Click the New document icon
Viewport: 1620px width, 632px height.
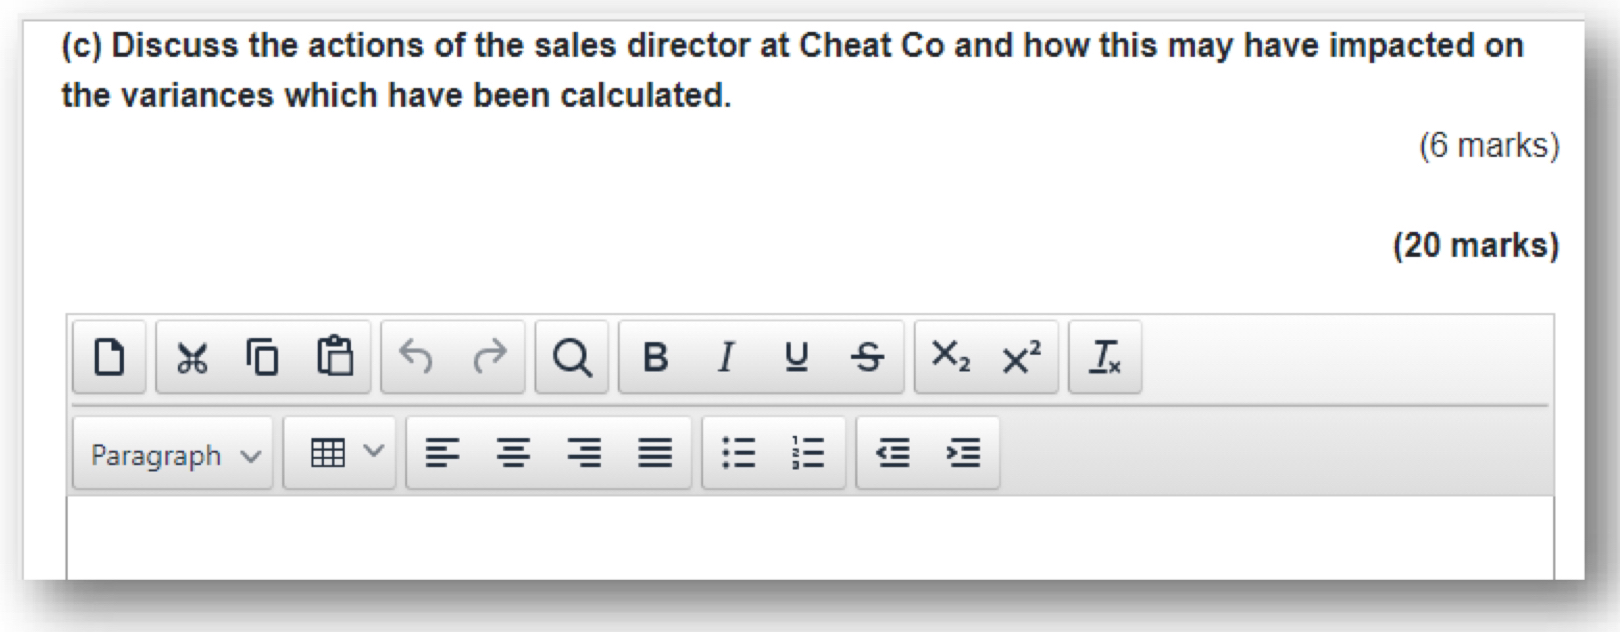(109, 357)
